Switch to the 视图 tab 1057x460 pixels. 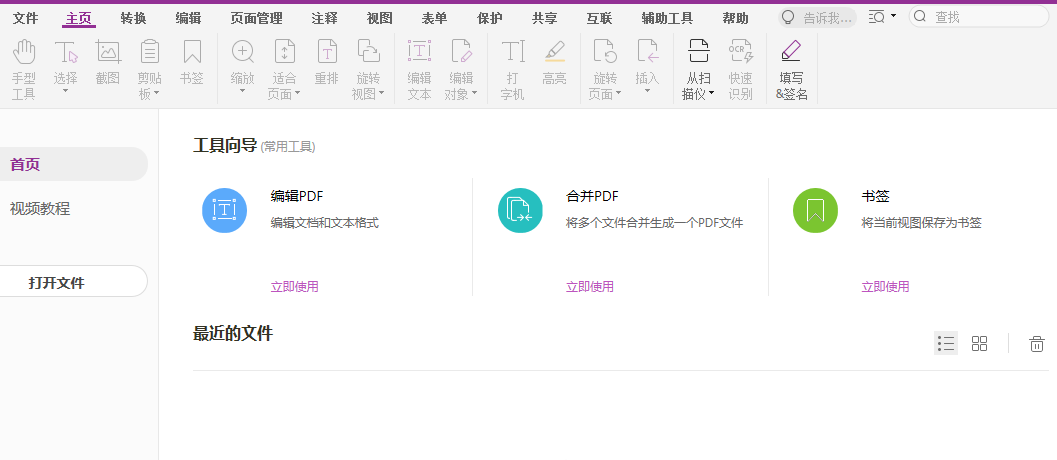380,18
